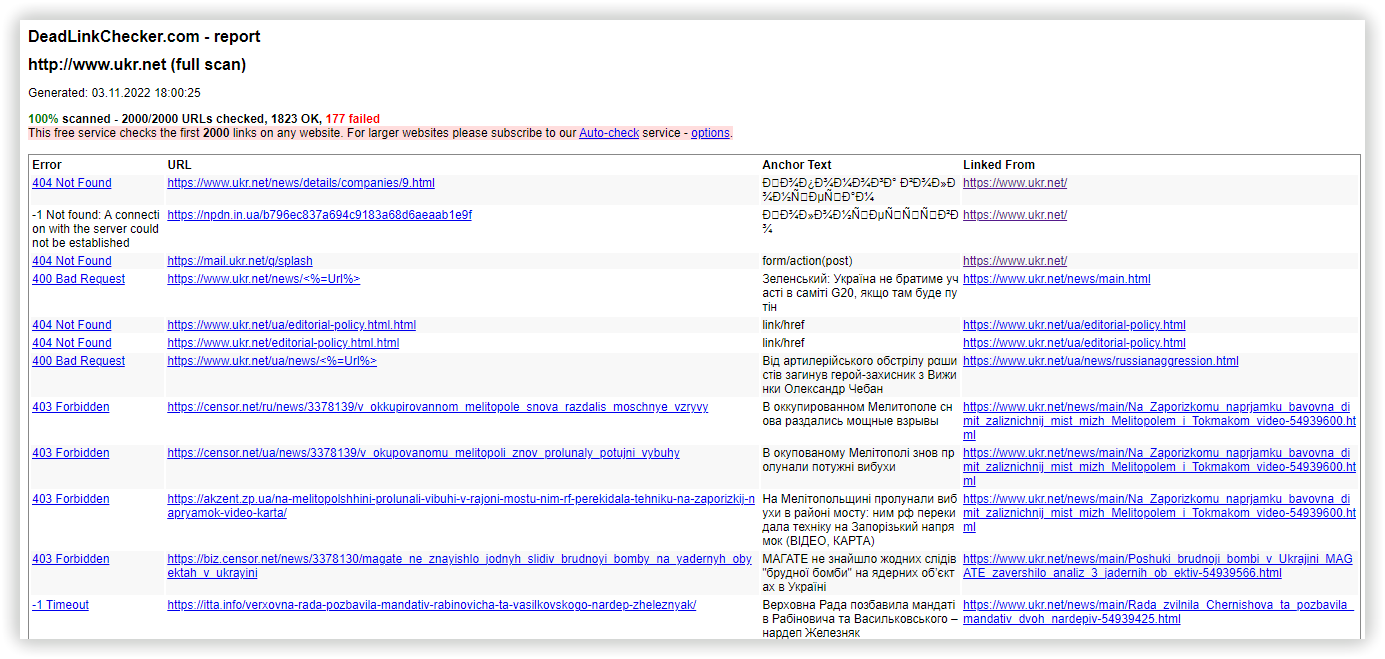Visit the akzent.zp.ua URL link

coord(461,506)
